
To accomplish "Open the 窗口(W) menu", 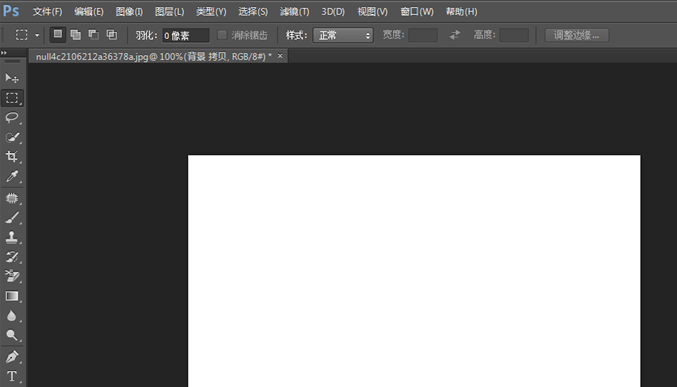I will 417,12.
